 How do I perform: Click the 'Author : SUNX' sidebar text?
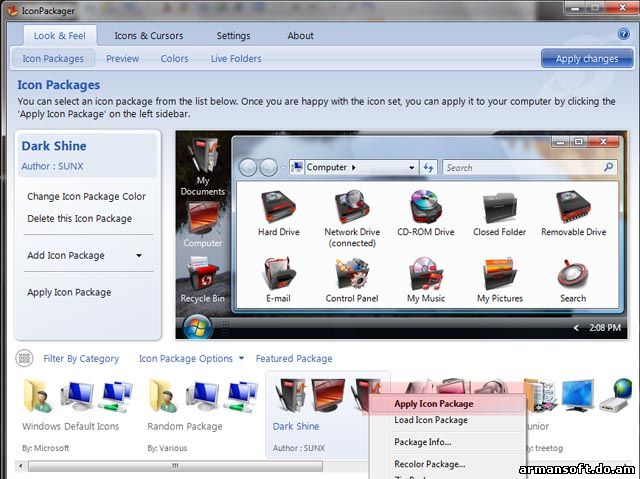(x=52, y=166)
